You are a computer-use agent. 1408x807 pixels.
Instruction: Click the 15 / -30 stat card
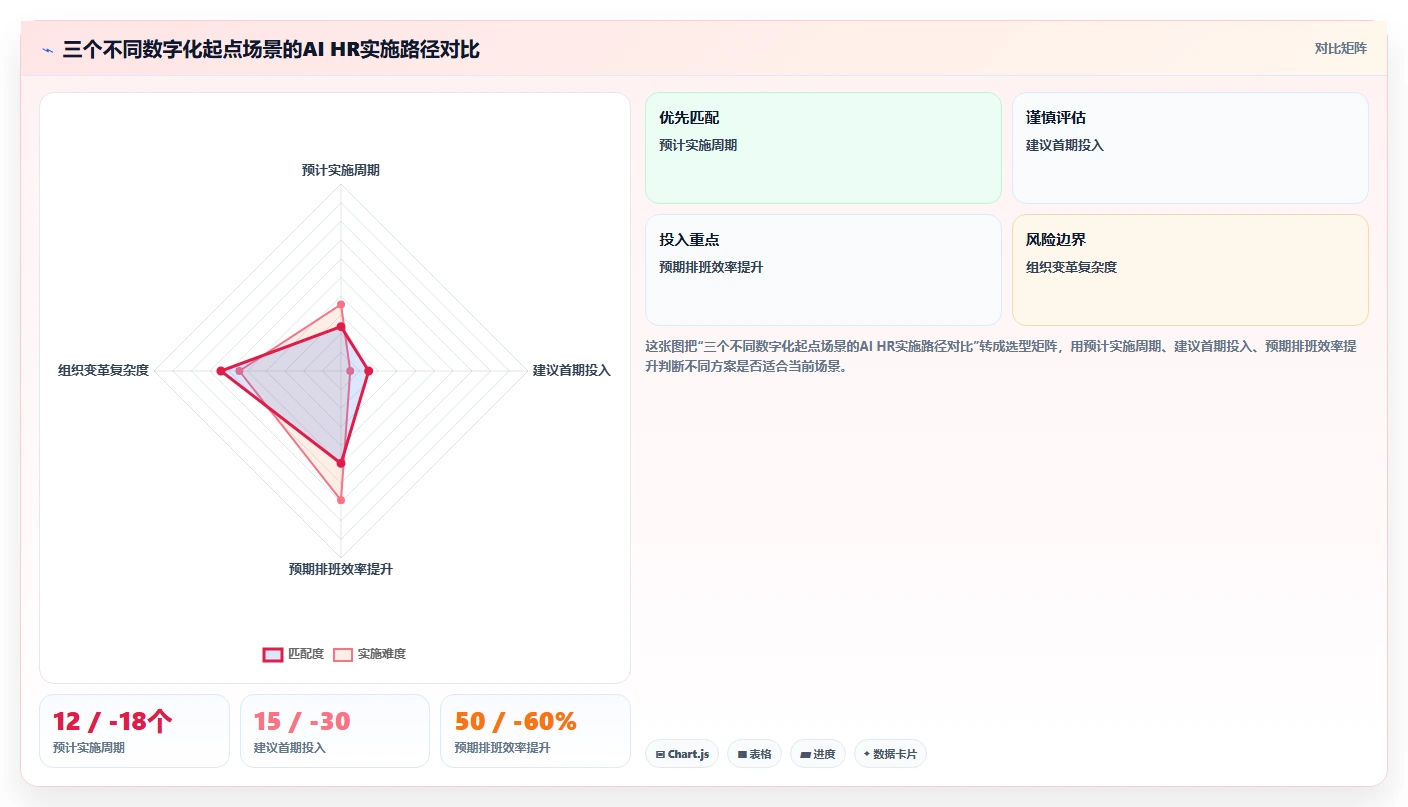coord(335,731)
